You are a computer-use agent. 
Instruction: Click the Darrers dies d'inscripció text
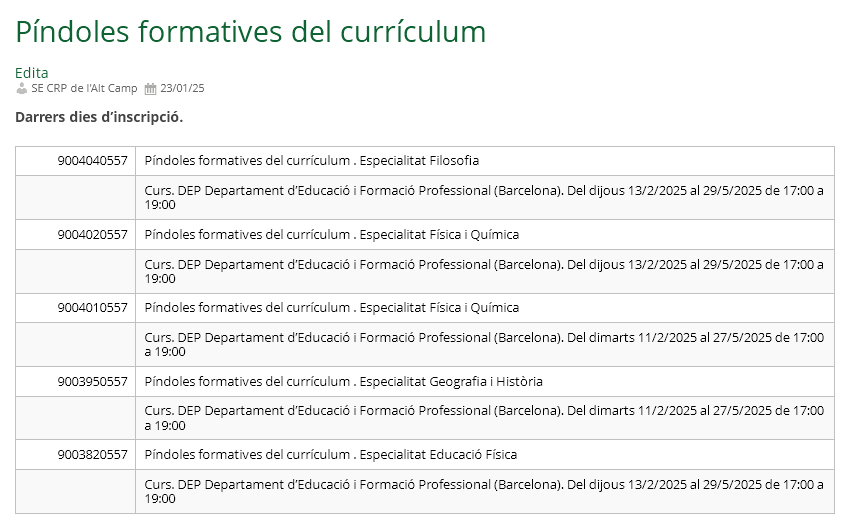point(99,117)
